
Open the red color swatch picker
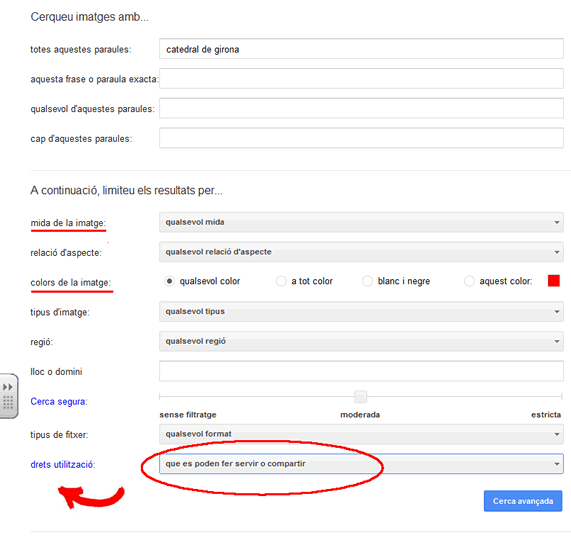(554, 281)
